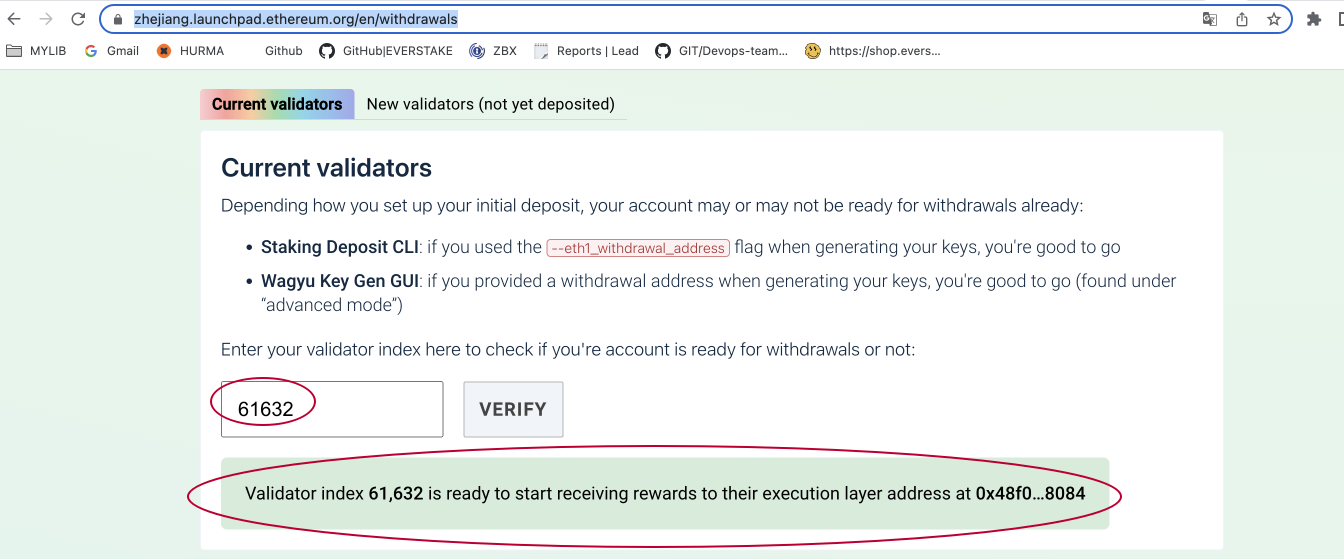Open the shop.evers bookmark
The height and width of the screenshot is (559, 1344).
873,51
